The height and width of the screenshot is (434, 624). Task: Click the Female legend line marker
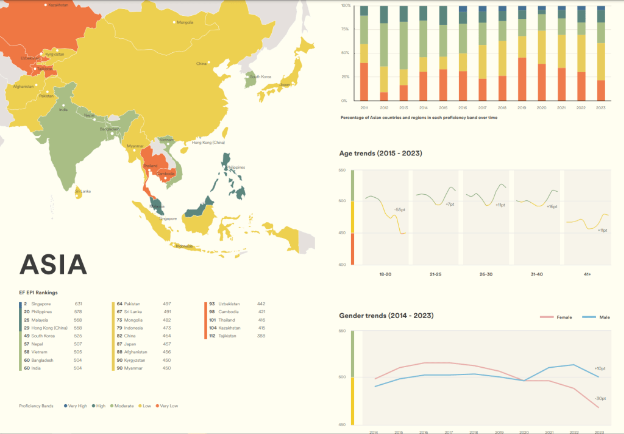pos(547,317)
